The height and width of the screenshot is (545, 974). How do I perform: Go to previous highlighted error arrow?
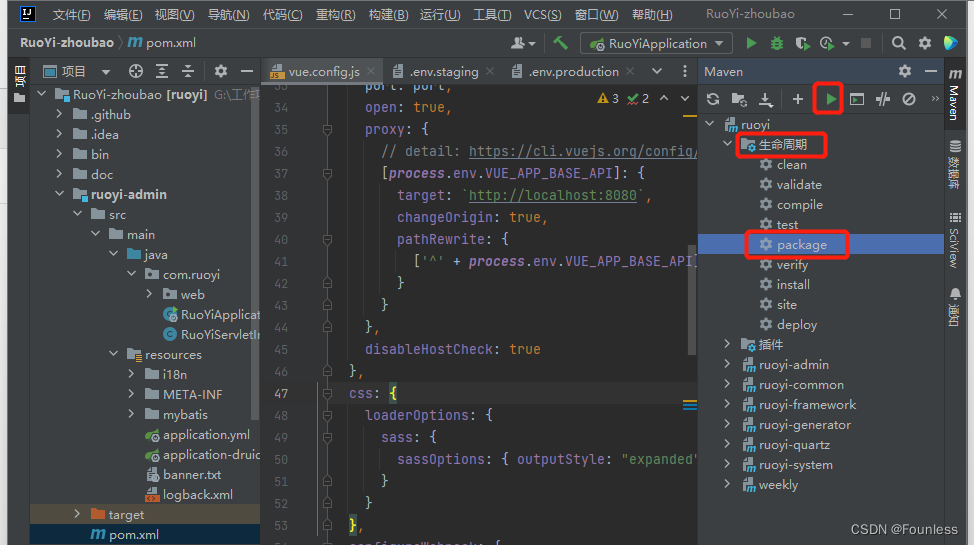click(x=664, y=98)
